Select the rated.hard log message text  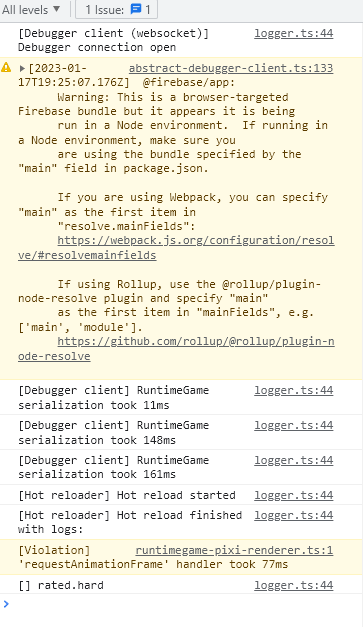point(61,585)
